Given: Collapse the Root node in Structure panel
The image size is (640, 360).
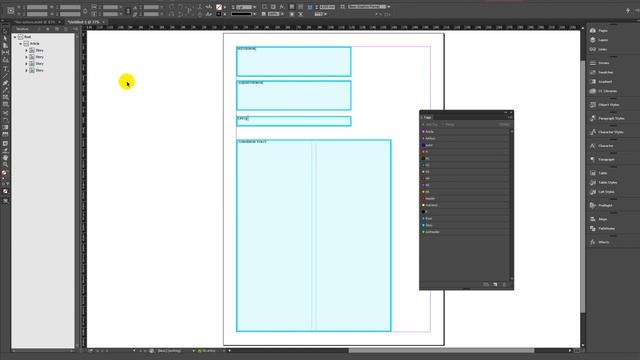Looking at the screenshot, I should point(15,37).
